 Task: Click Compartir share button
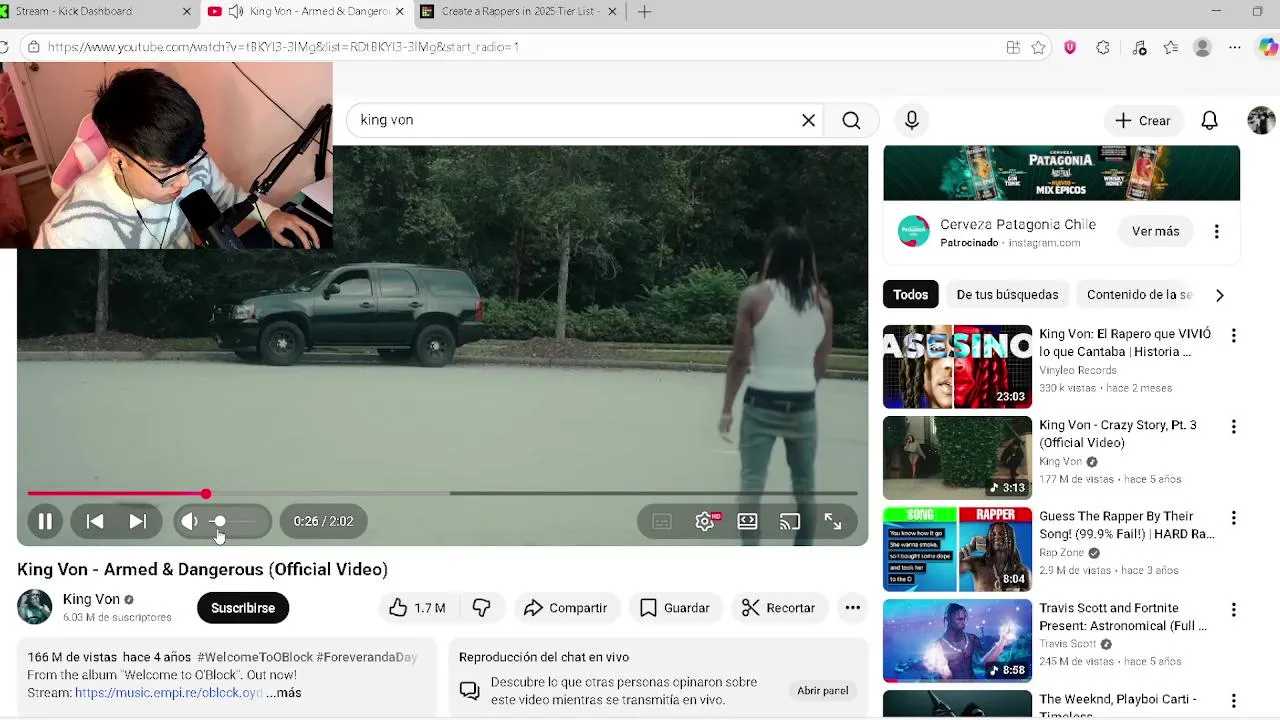point(565,608)
